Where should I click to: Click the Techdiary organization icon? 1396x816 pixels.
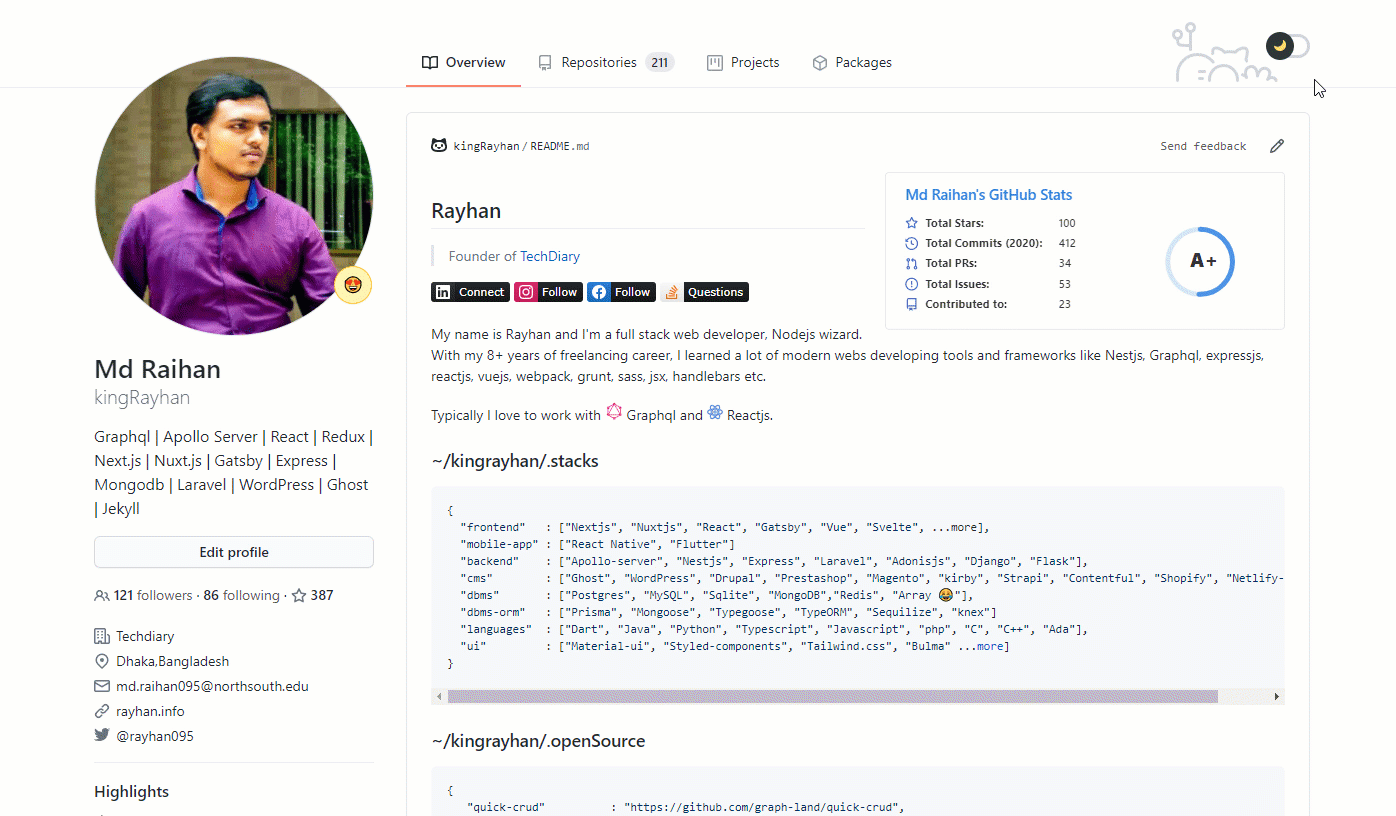(101, 636)
